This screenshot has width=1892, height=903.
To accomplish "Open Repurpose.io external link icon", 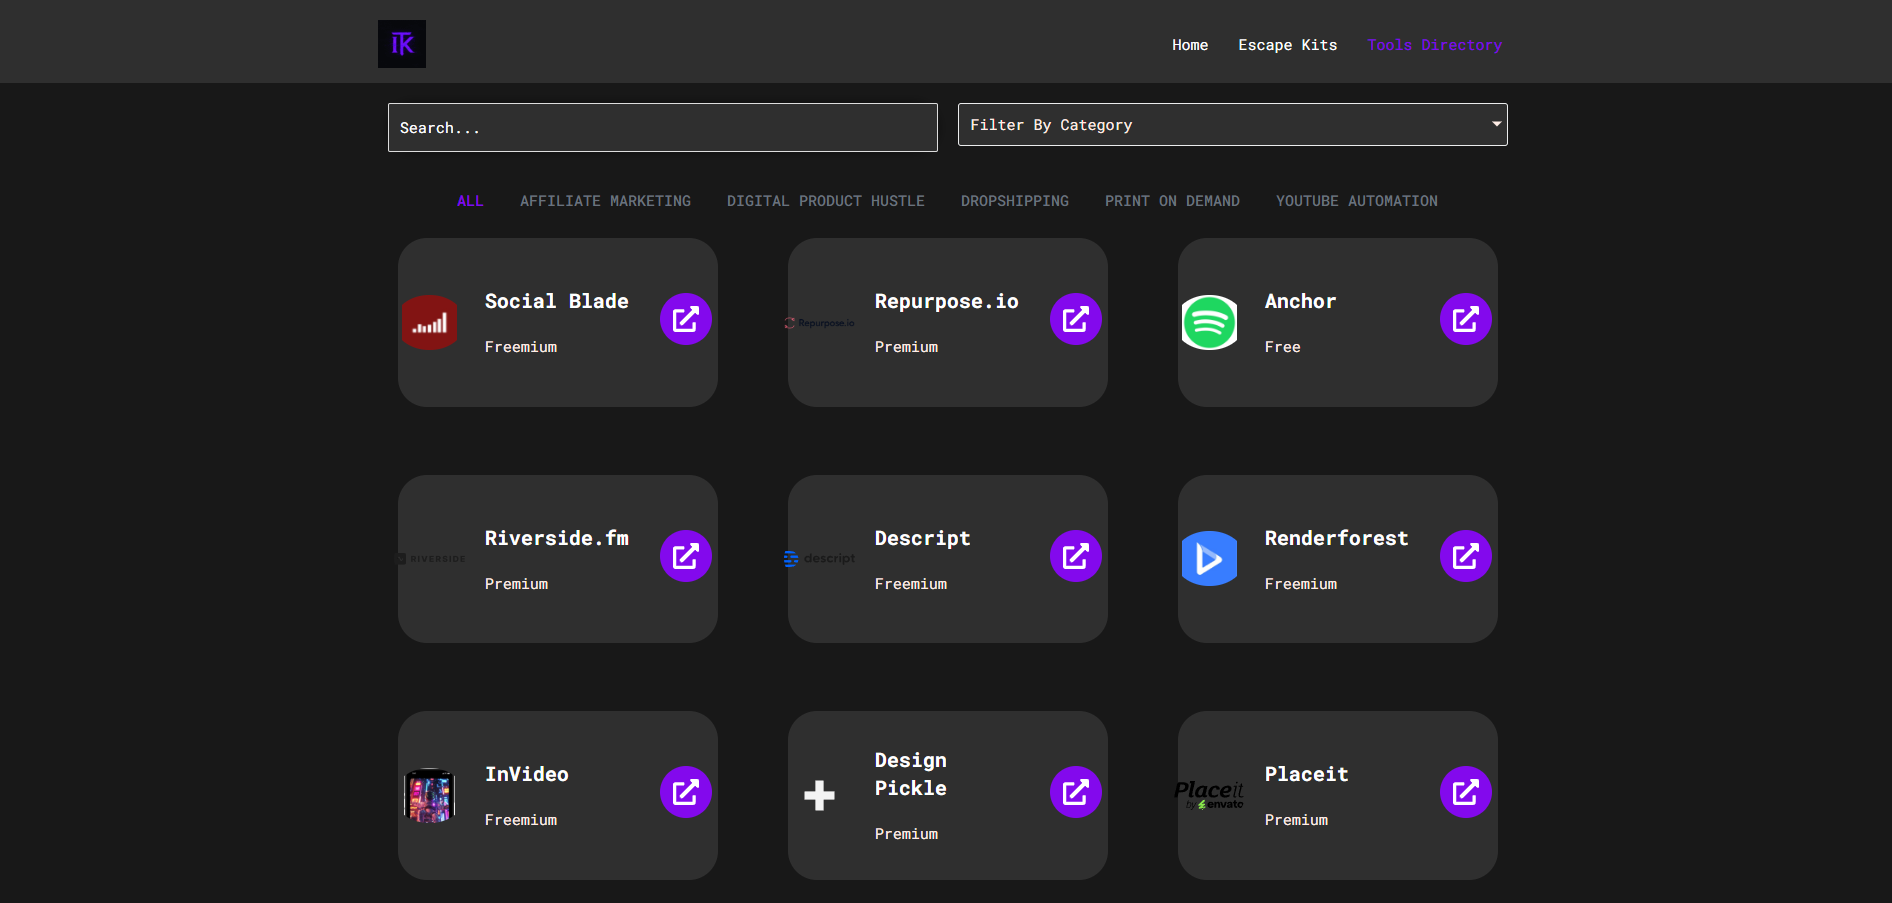I will (1076, 319).
